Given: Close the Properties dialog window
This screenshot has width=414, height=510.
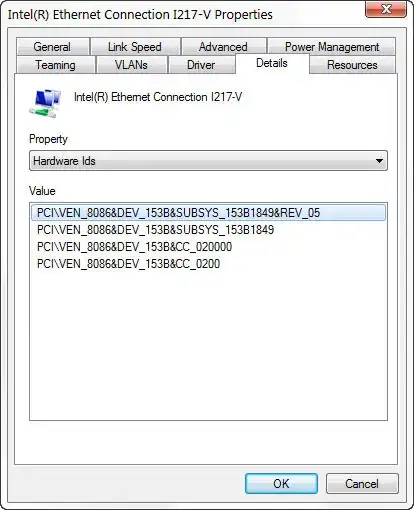Looking at the screenshot, I should (386, 9).
